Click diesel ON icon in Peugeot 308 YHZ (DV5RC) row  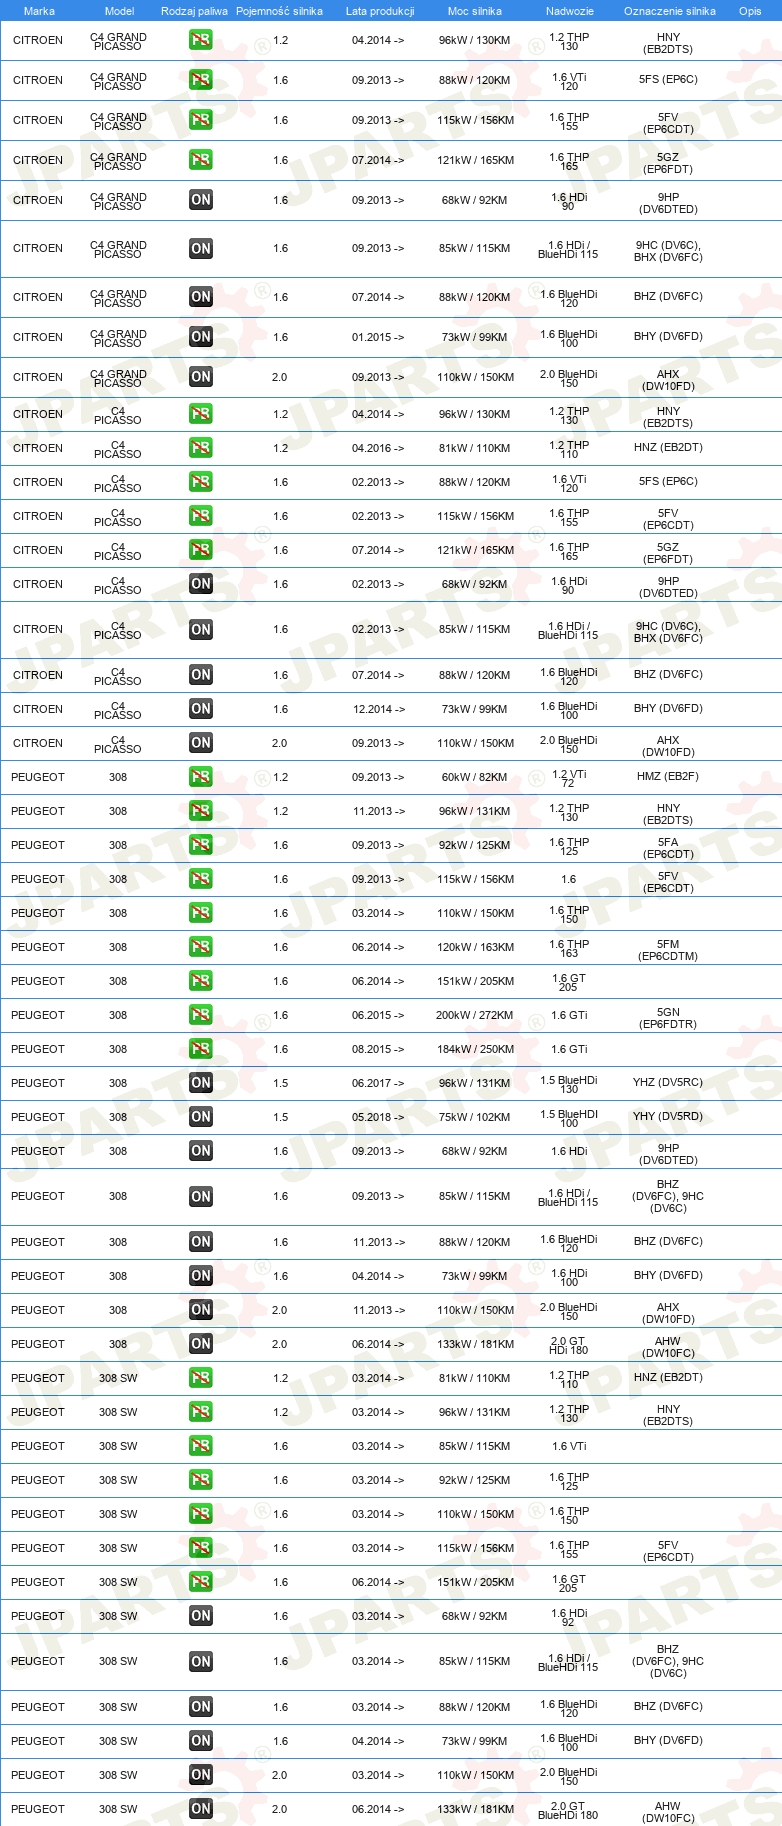click(x=201, y=1083)
